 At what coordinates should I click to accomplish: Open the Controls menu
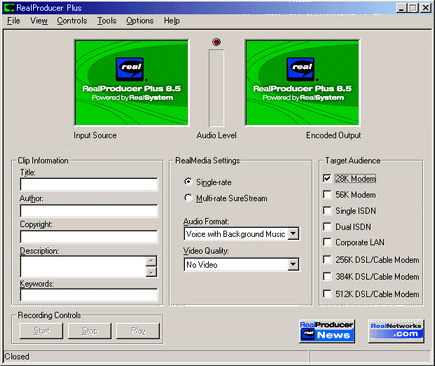[72, 21]
